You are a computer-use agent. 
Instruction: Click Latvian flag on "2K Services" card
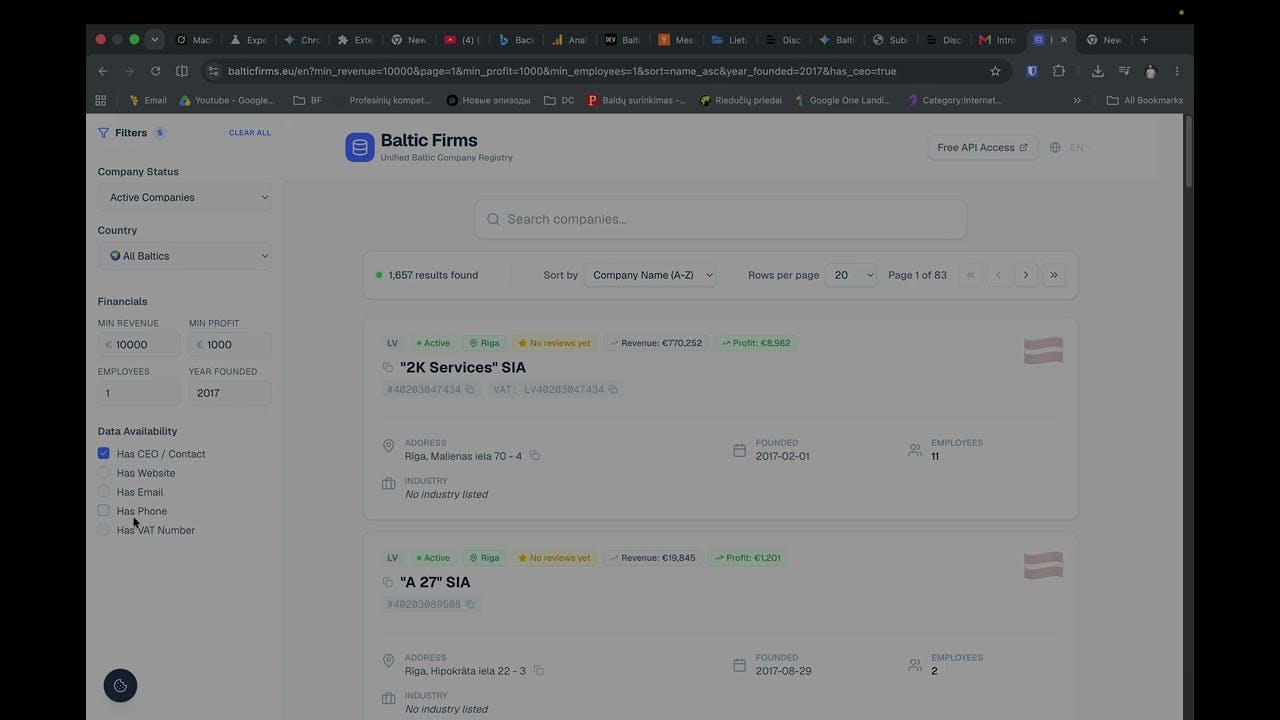[1043, 351]
